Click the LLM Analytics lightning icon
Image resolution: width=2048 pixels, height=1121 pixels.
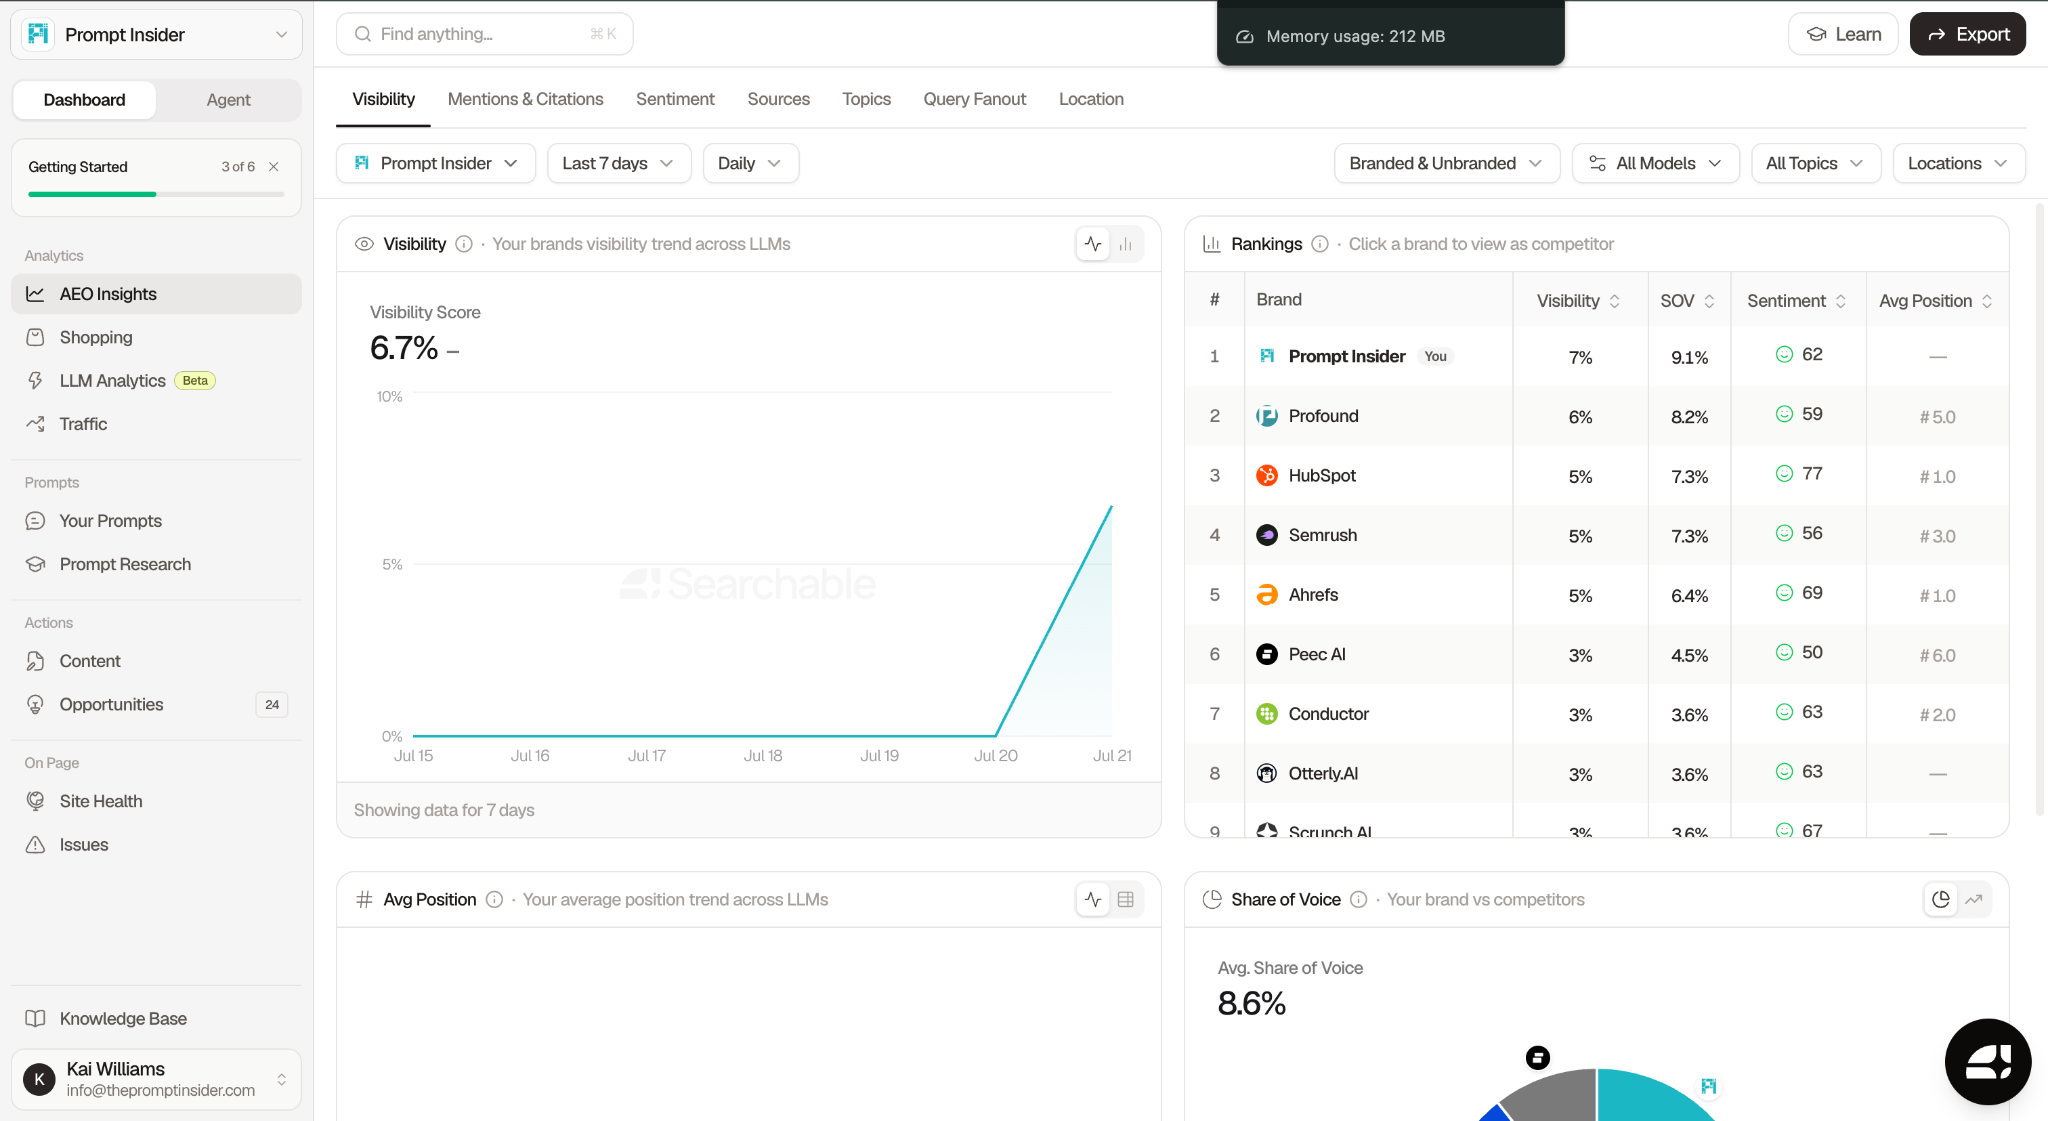(35, 380)
